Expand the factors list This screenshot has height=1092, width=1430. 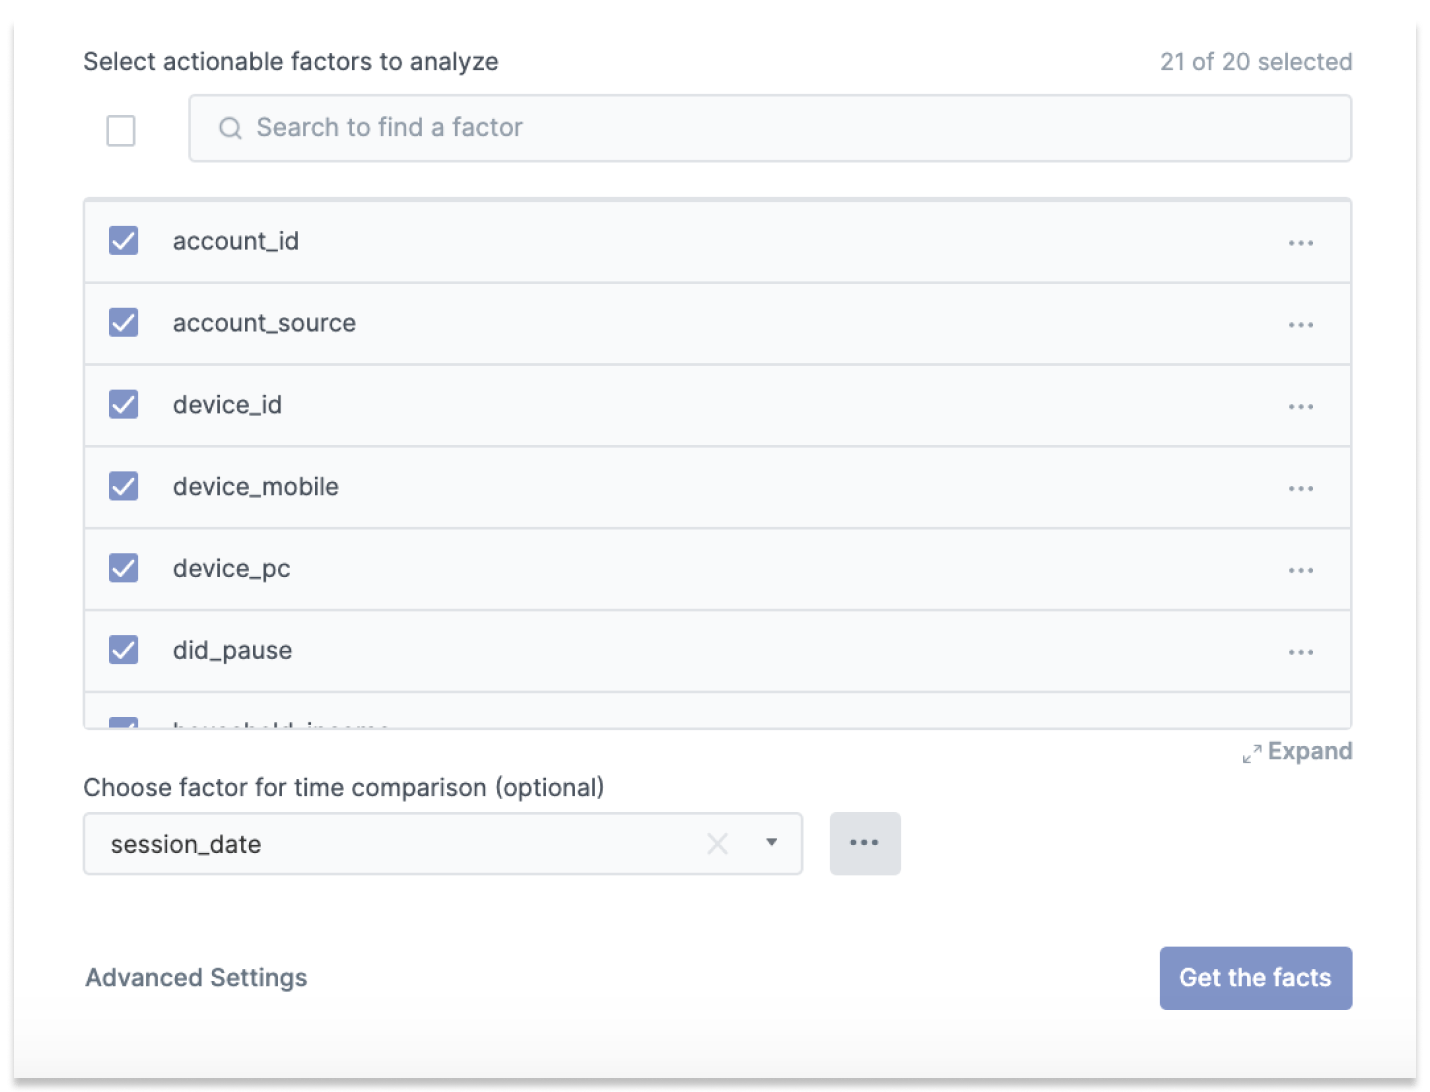1297,752
